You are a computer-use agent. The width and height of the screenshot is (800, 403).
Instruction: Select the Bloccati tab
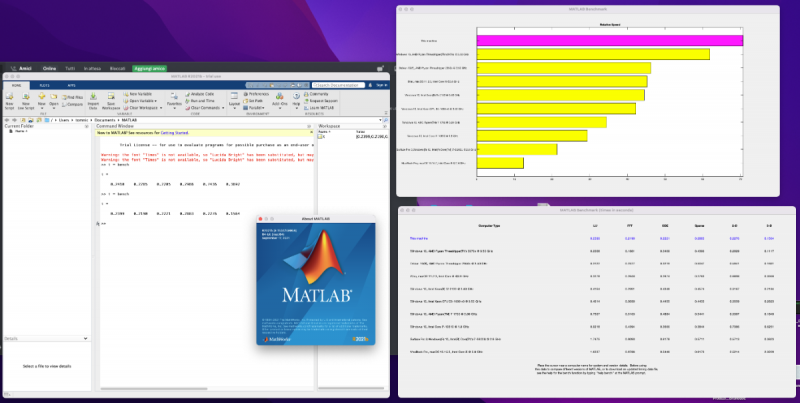pos(117,68)
